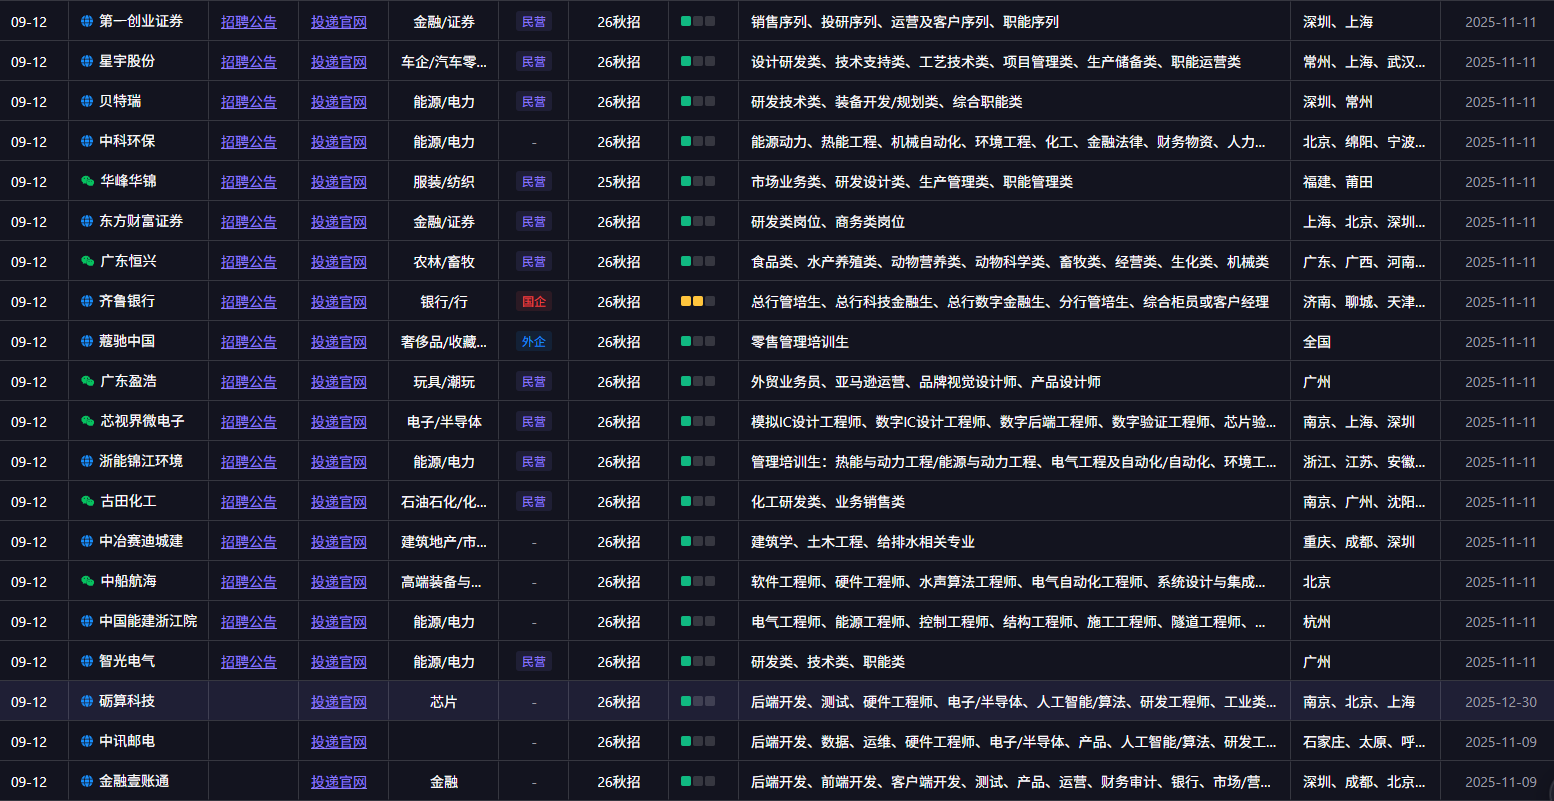Select the 26秋招 label on 金融壹账通 row

[619, 781]
